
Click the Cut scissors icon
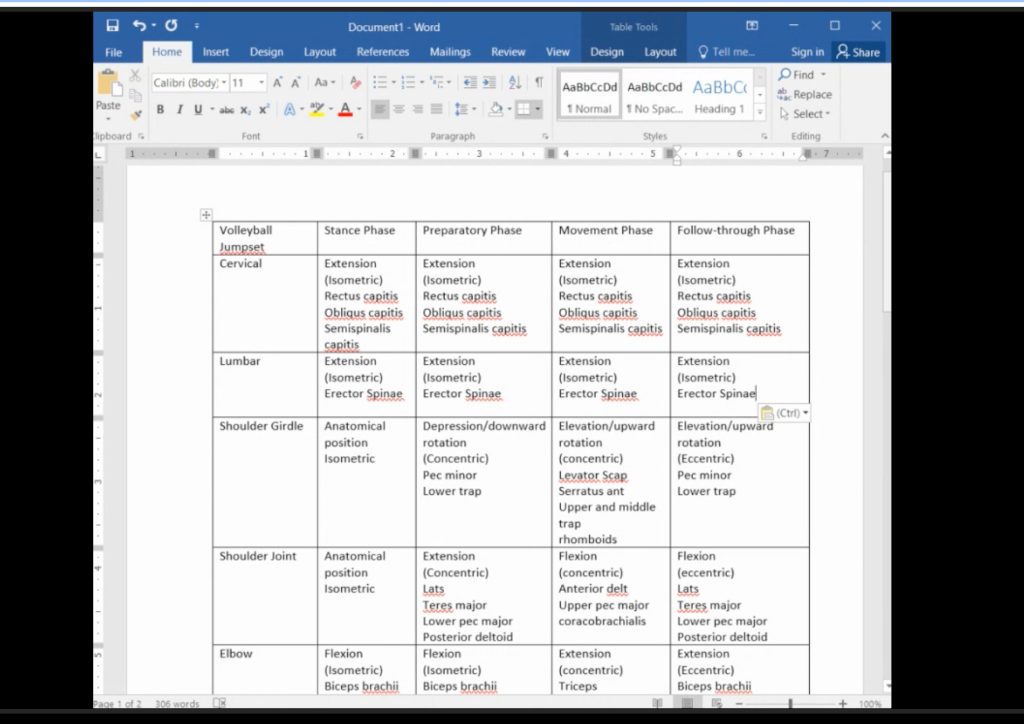tap(135, 76)
